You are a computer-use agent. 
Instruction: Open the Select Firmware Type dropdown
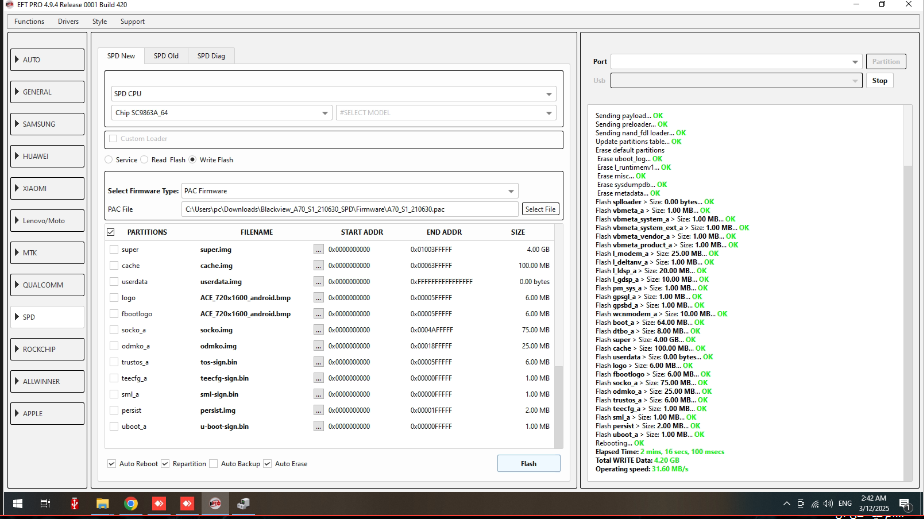coord(349,191)
